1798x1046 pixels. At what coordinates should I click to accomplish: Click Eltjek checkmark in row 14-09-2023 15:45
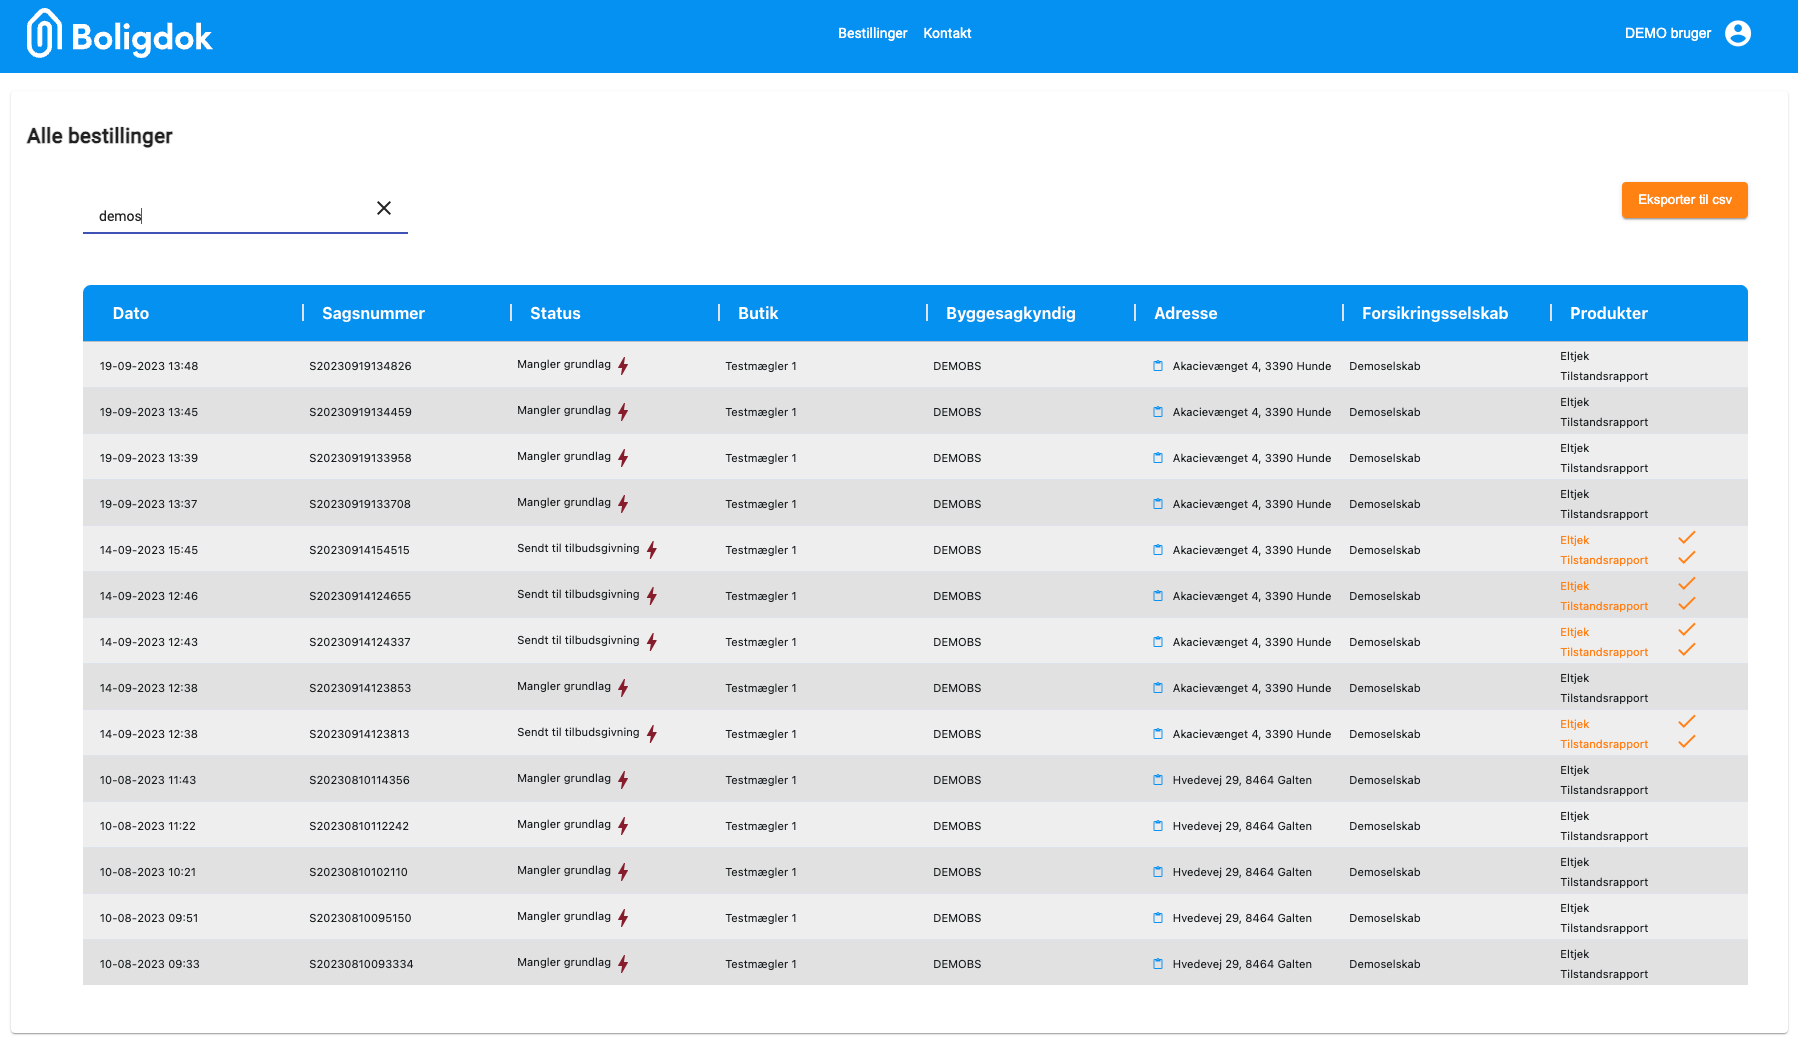coord(1687,538)
